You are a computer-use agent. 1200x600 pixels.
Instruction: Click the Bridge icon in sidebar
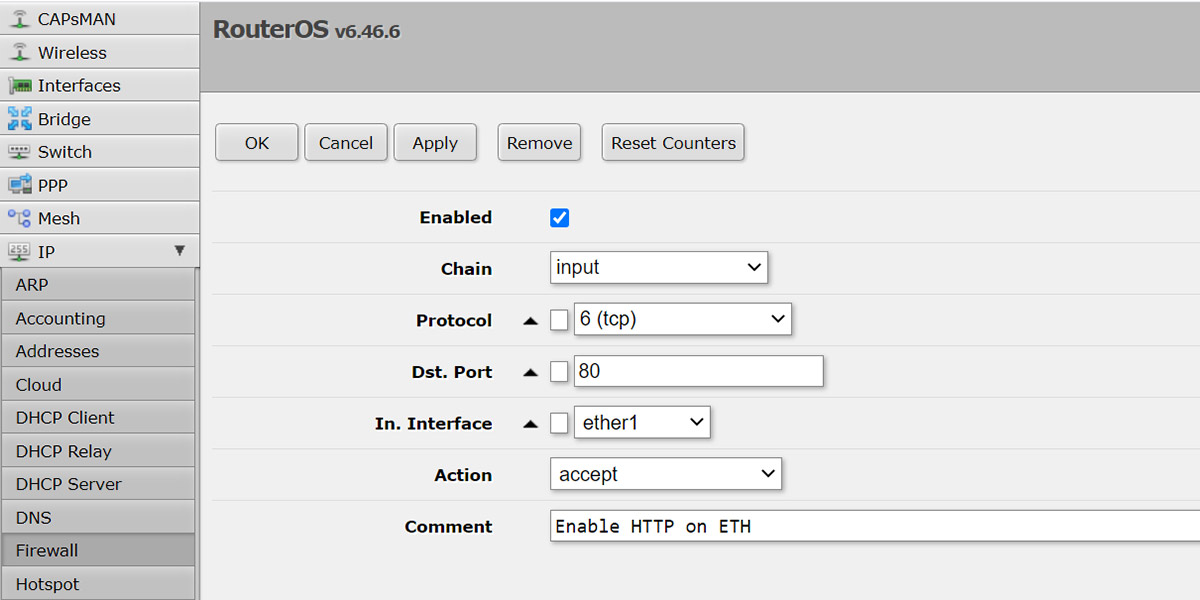coord(20,119)
